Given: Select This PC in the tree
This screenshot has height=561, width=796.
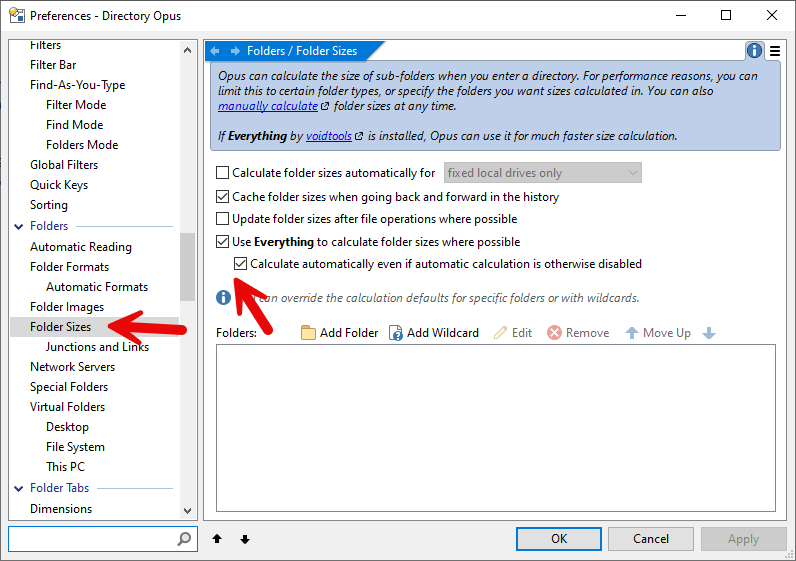Looking at the screenshot, I should (65, 467).
